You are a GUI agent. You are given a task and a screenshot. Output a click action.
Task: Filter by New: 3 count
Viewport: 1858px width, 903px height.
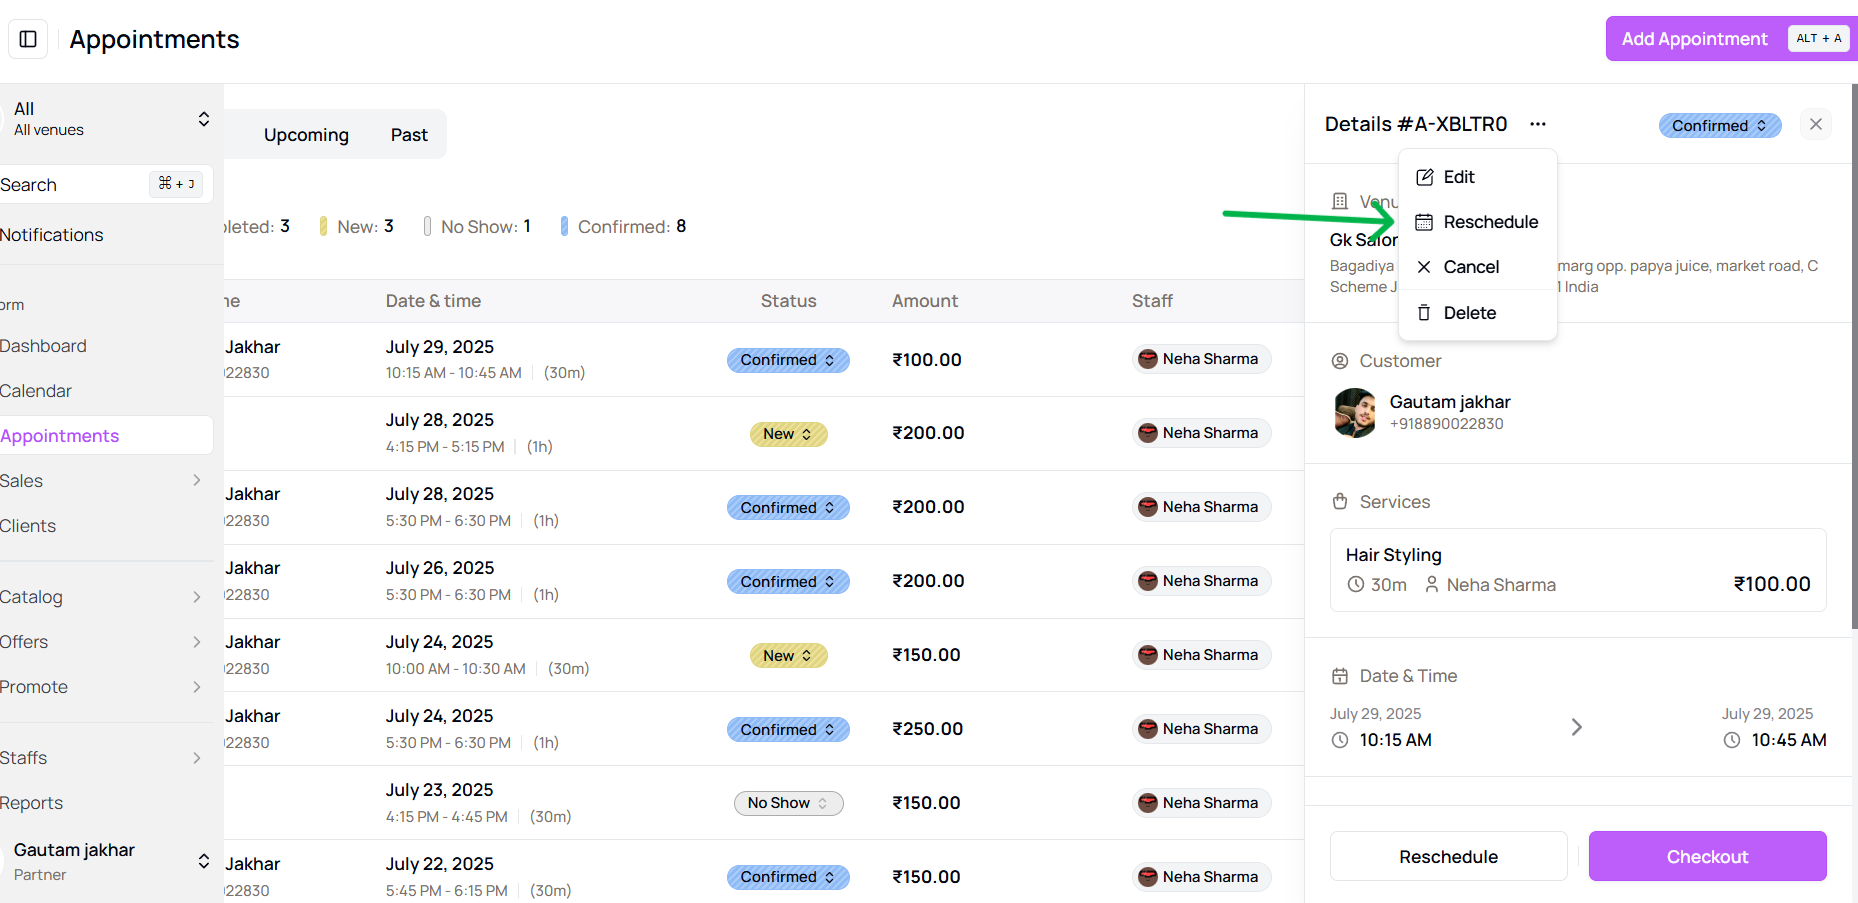(x=357, y=227)
